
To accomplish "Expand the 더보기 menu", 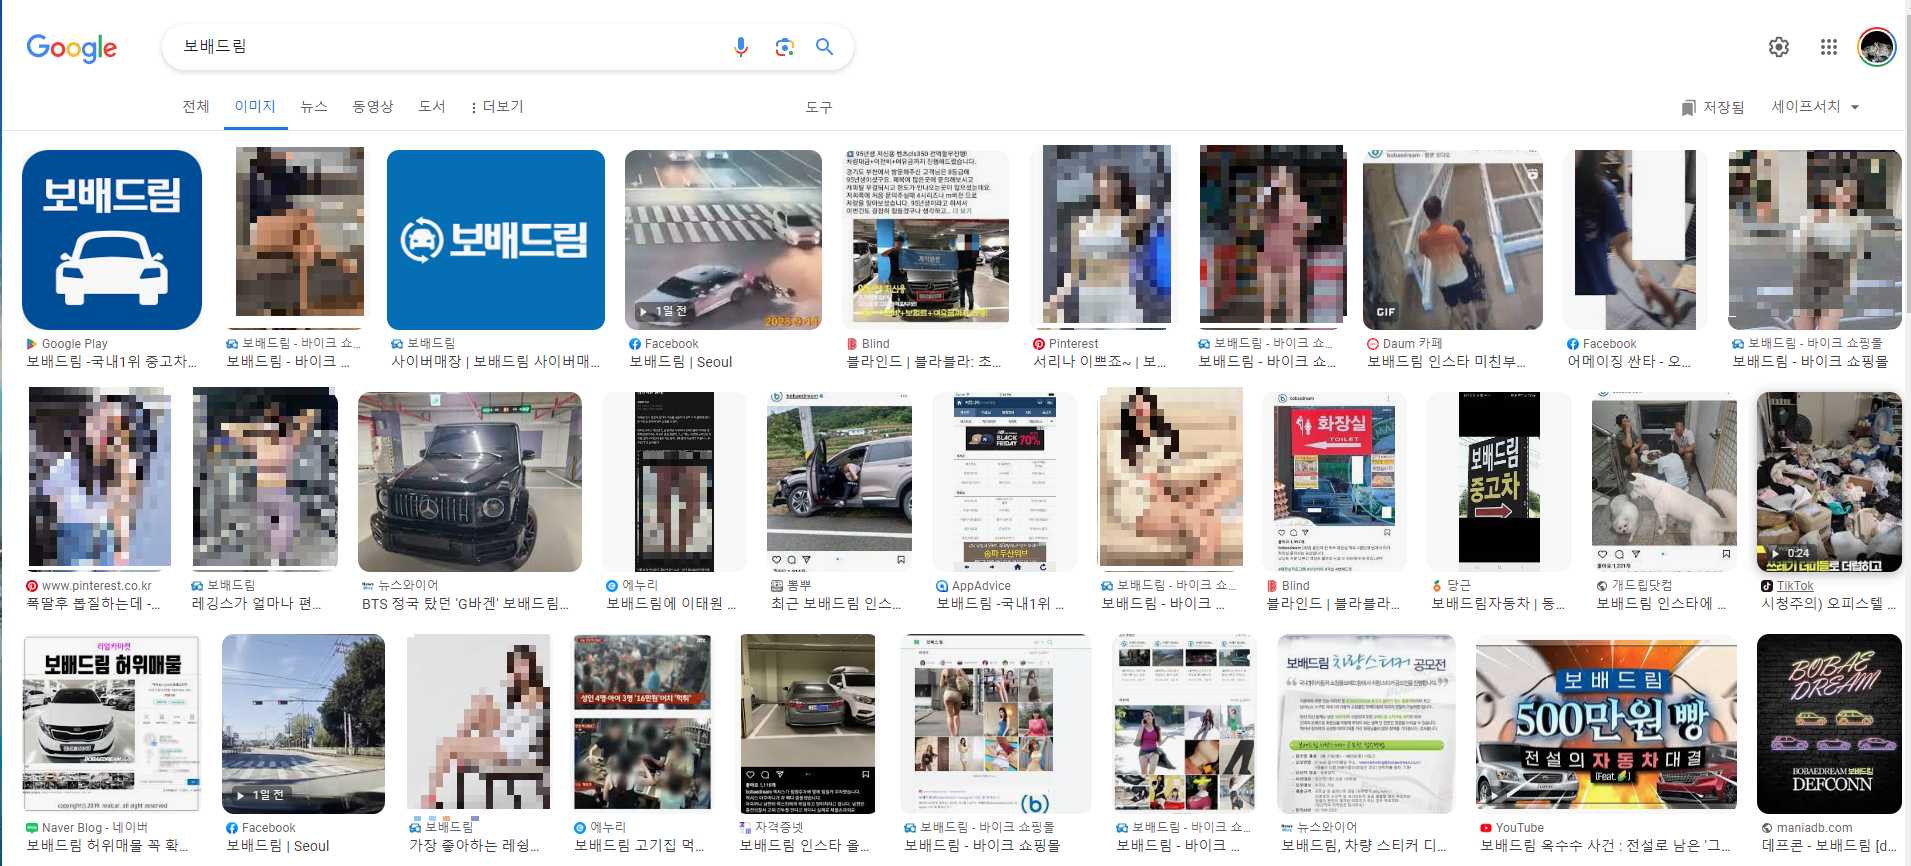I will click(497, 106).
